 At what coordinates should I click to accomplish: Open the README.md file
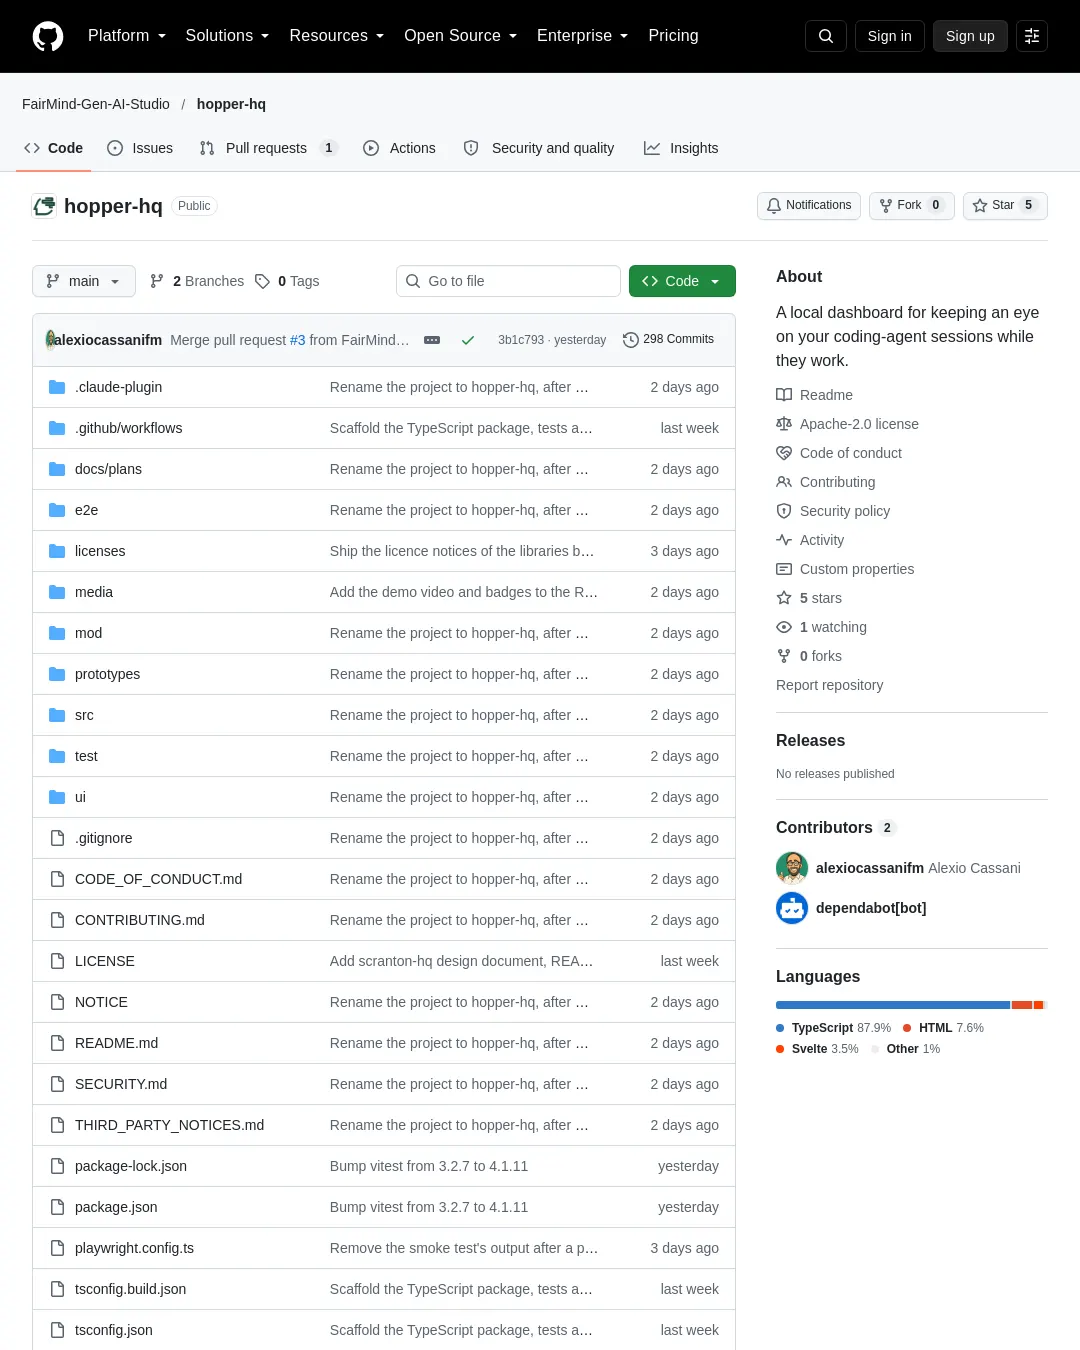pyautogui.click(x=116, y=1043)
